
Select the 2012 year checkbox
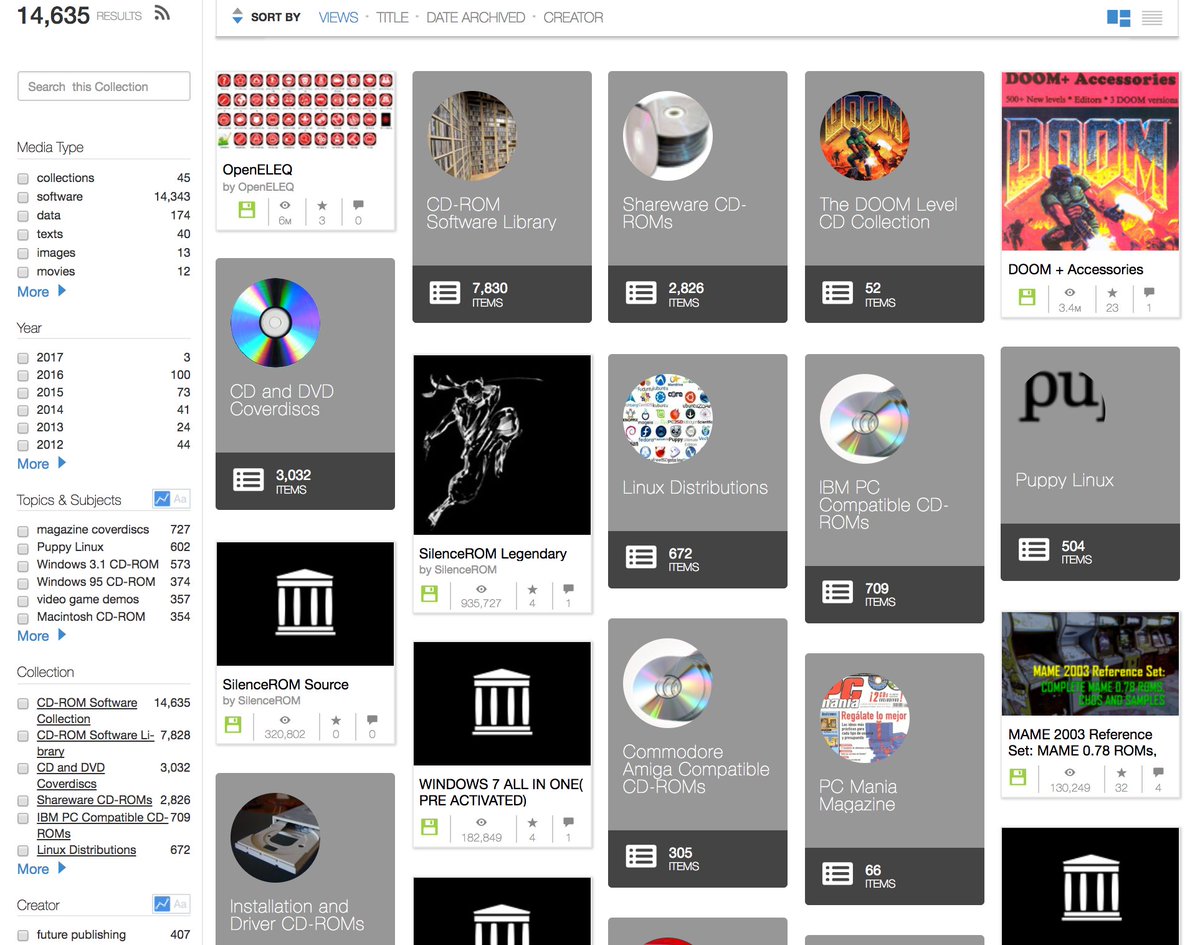(x=23, y=445)
